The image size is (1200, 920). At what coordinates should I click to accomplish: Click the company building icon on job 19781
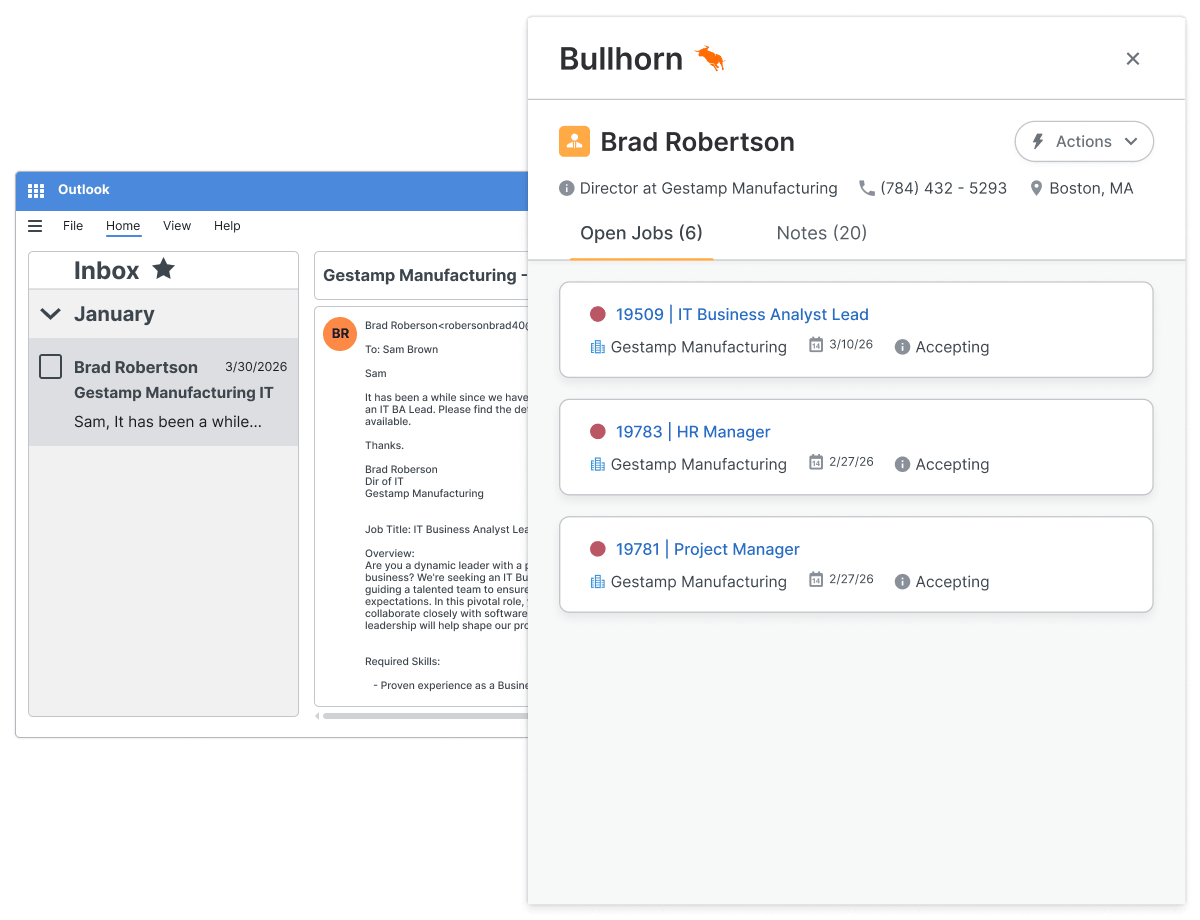click(x=598, y=581)
